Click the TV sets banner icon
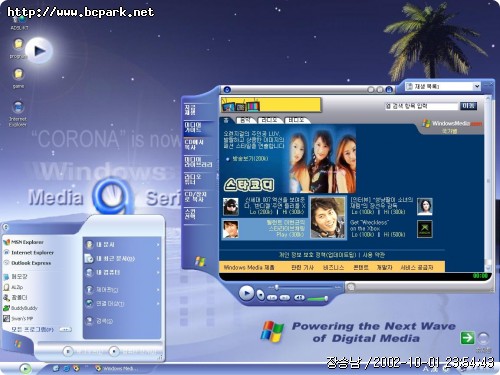This screenshot has width=500, height=375. point(241,105)
